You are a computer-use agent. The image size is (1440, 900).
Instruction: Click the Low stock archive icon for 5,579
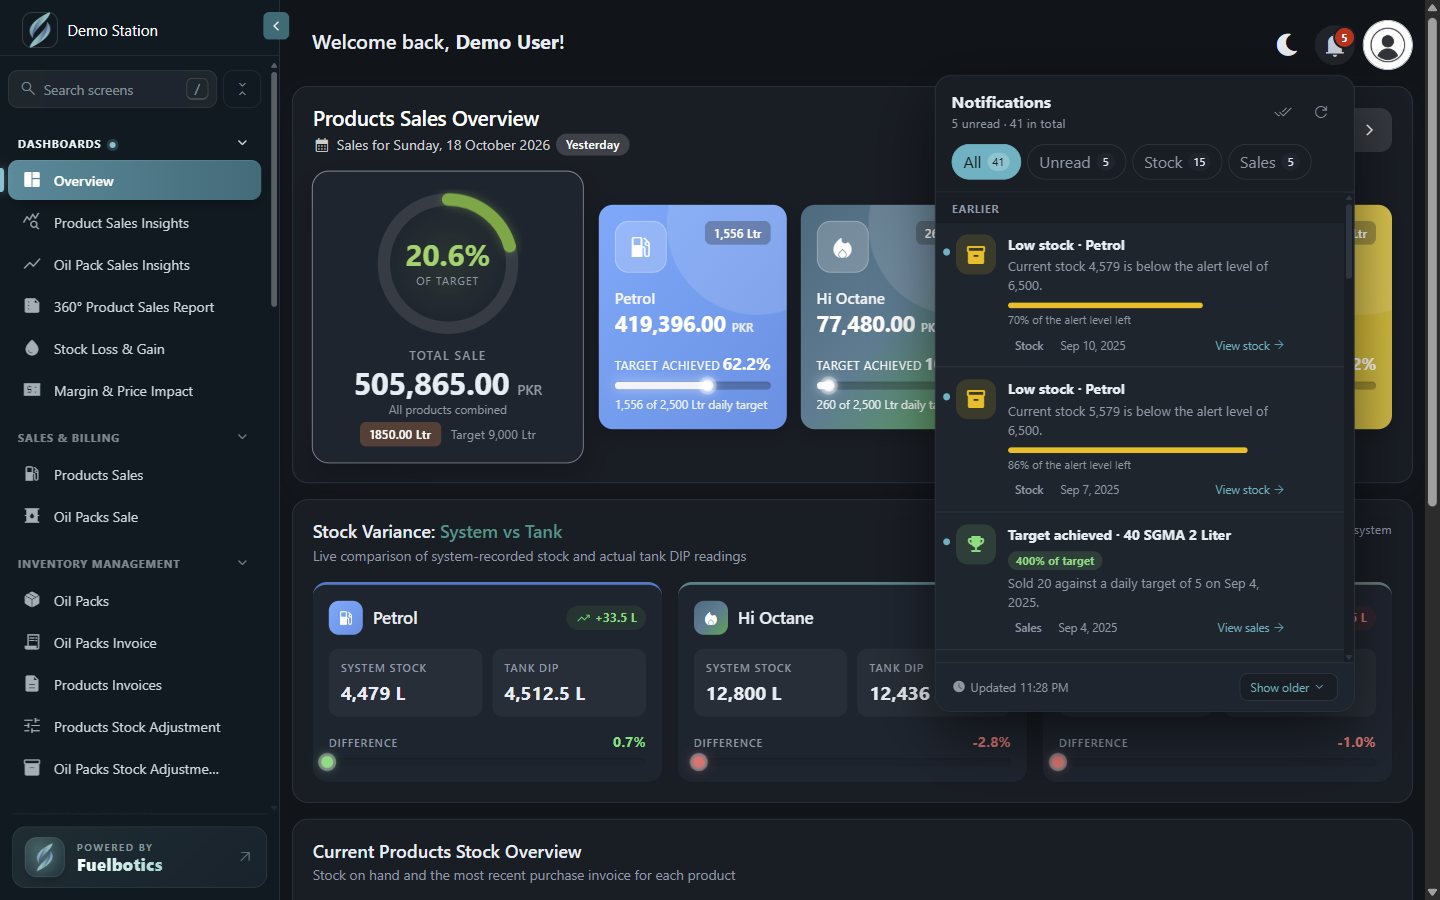[x=975, y=399]
